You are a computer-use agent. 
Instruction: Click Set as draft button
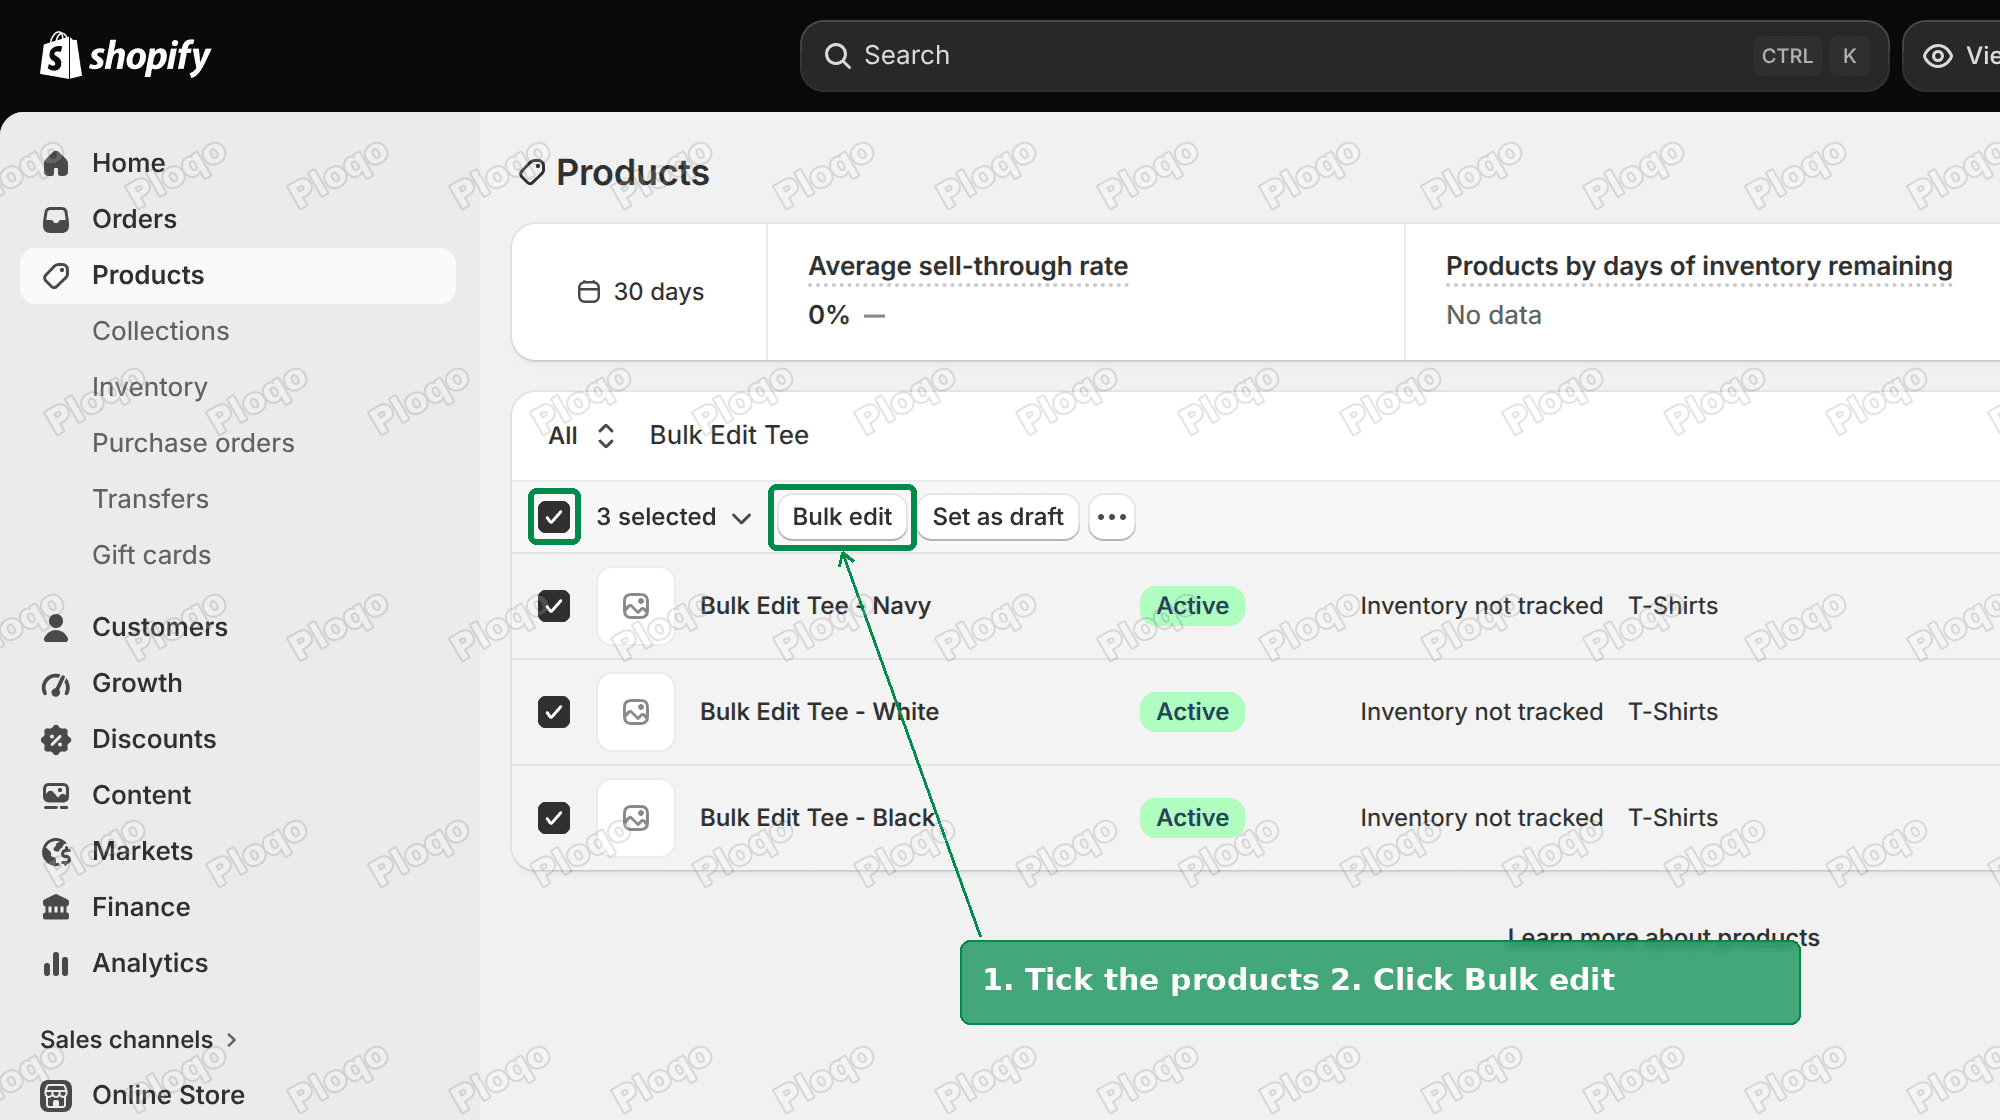coord(998,517)
